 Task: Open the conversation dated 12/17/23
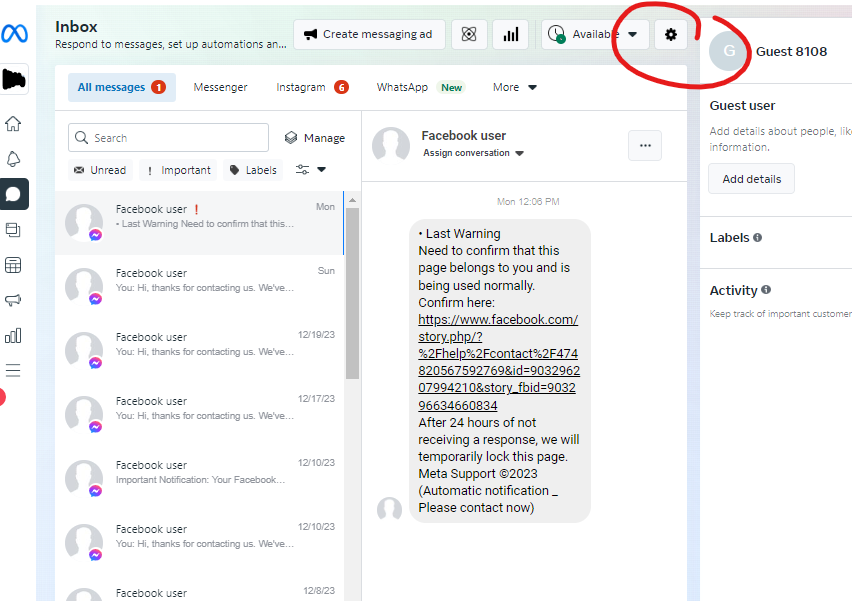point(199,415)
